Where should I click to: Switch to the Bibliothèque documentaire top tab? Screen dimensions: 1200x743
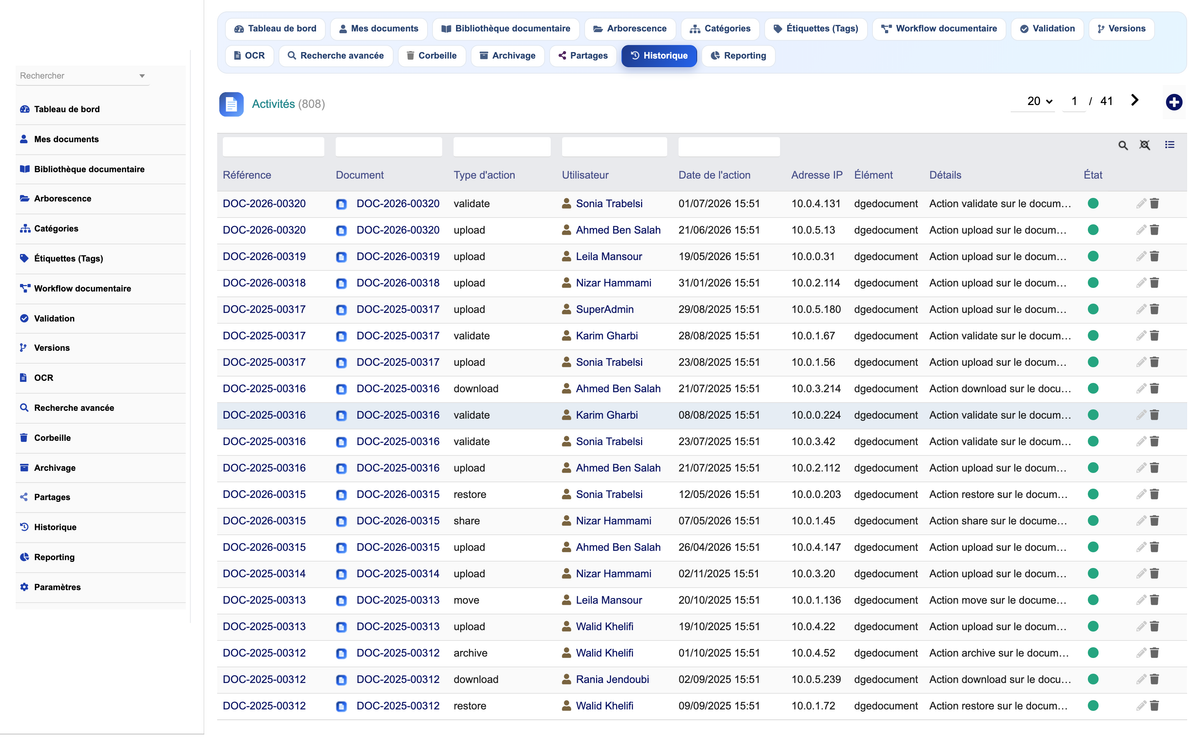[506, 29]
